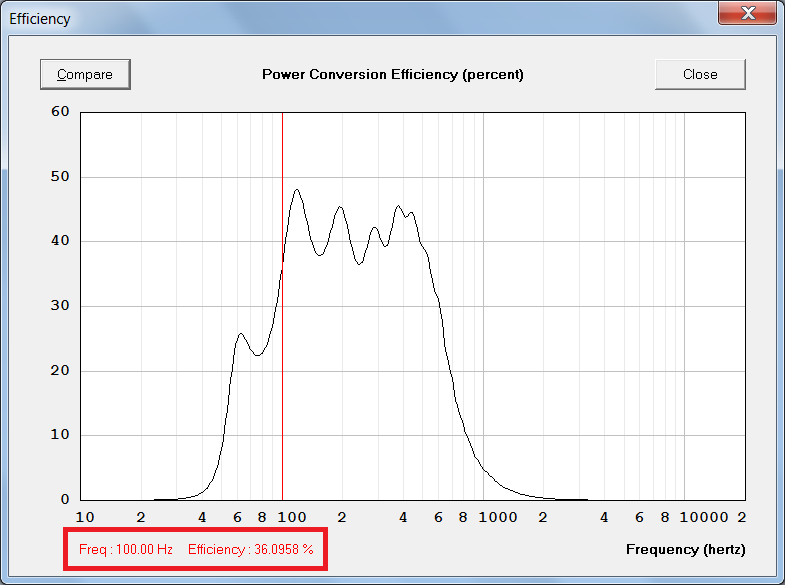Click the Efficiency : 36.0958 % readout
Screen dimensions: 785x585
(250, 549)
